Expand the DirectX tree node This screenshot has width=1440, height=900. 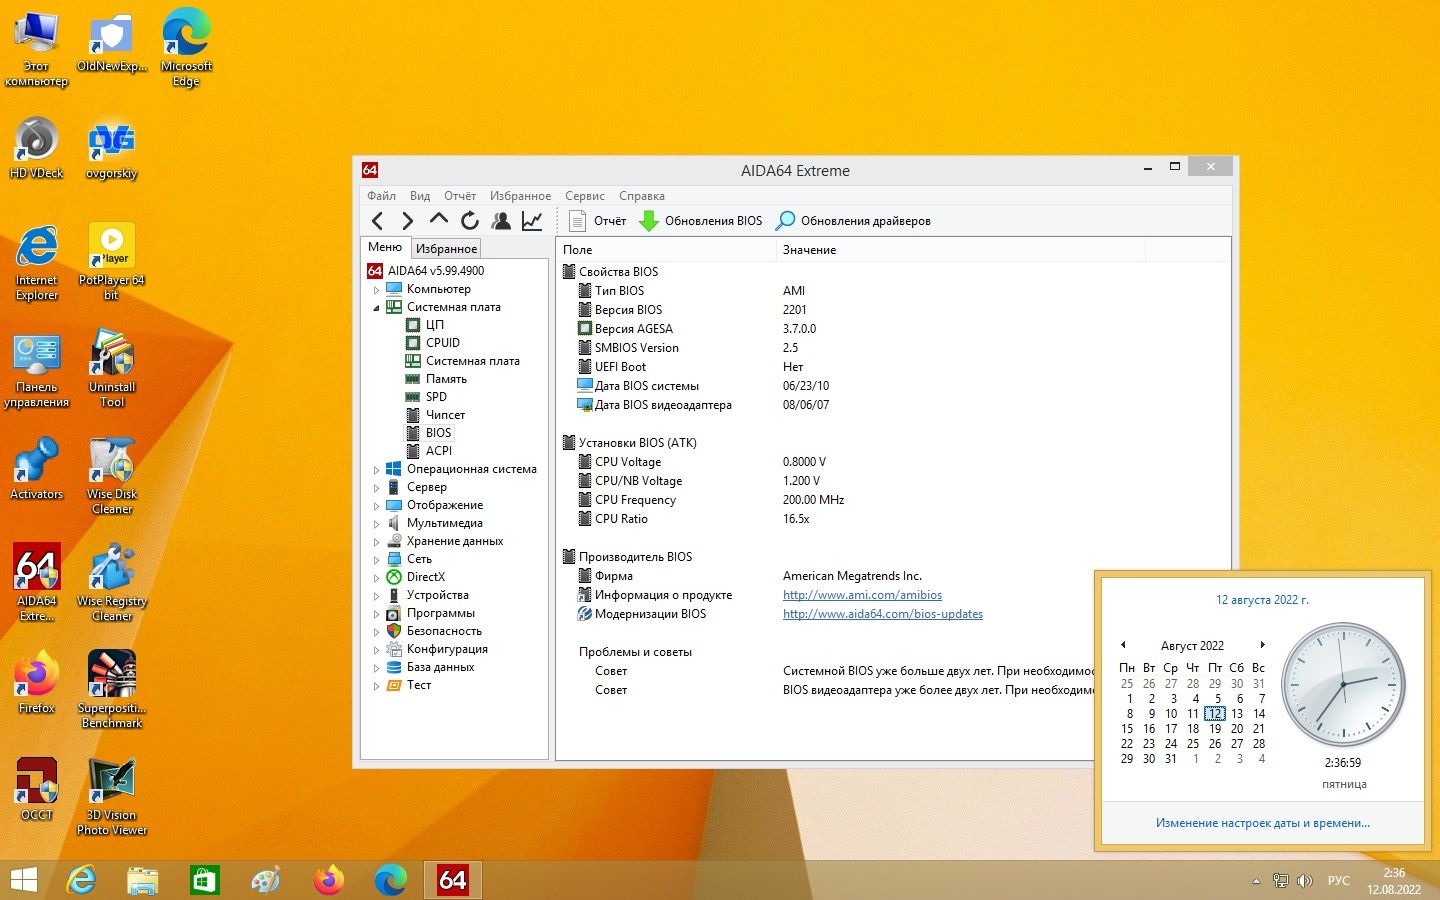377,578
